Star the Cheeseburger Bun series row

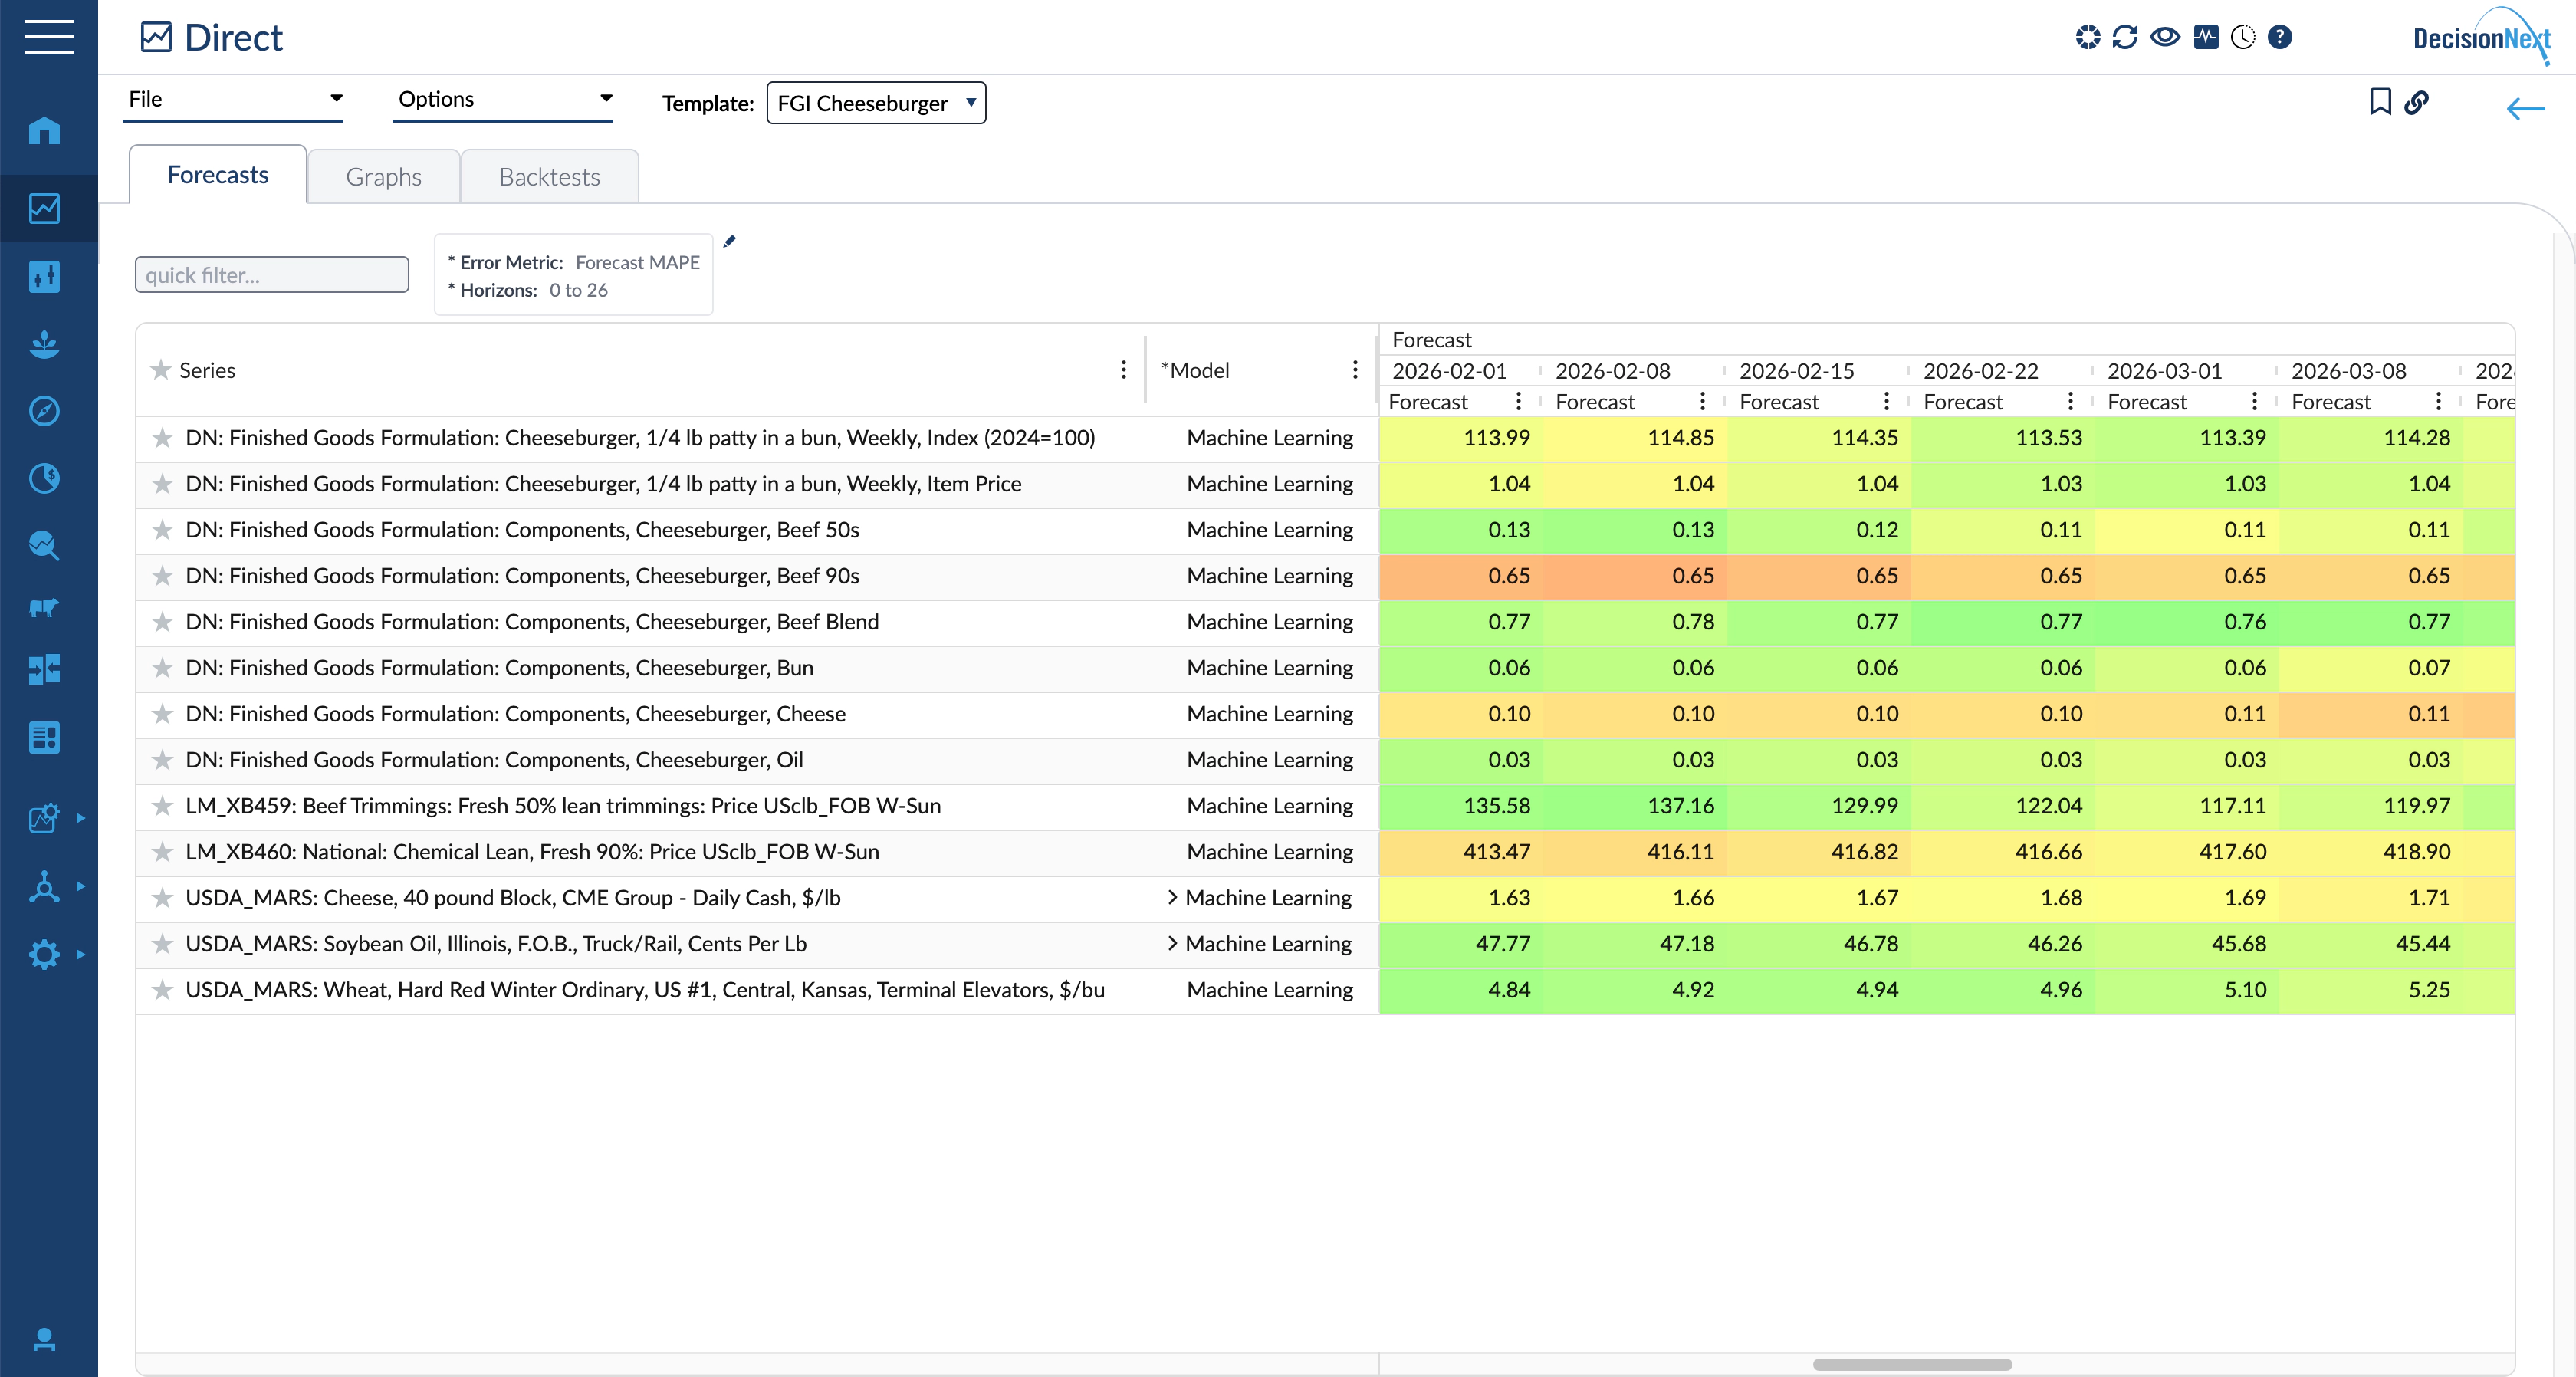point(162,668)
